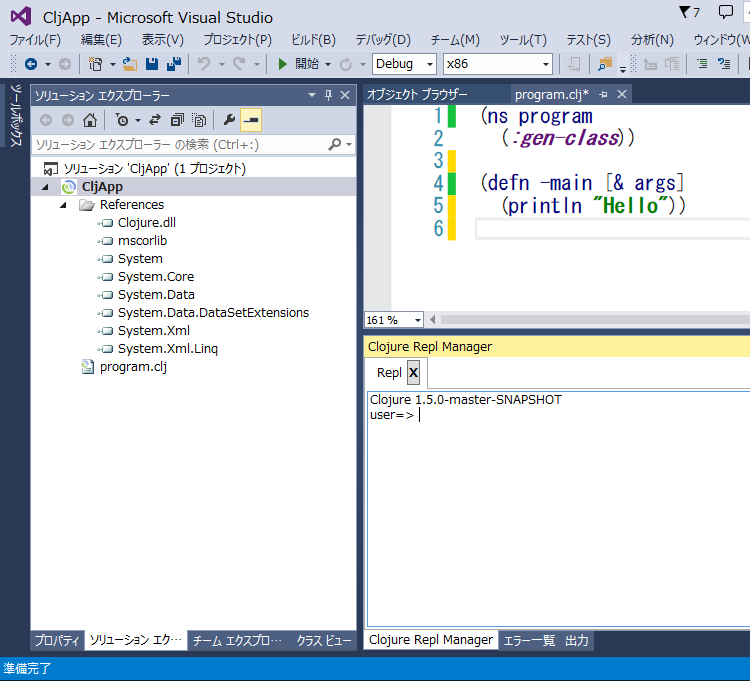The image size is (750, 681).
Task: Click the Navigate Backward toolbar arrow
Action: click(x=31, y=64)
